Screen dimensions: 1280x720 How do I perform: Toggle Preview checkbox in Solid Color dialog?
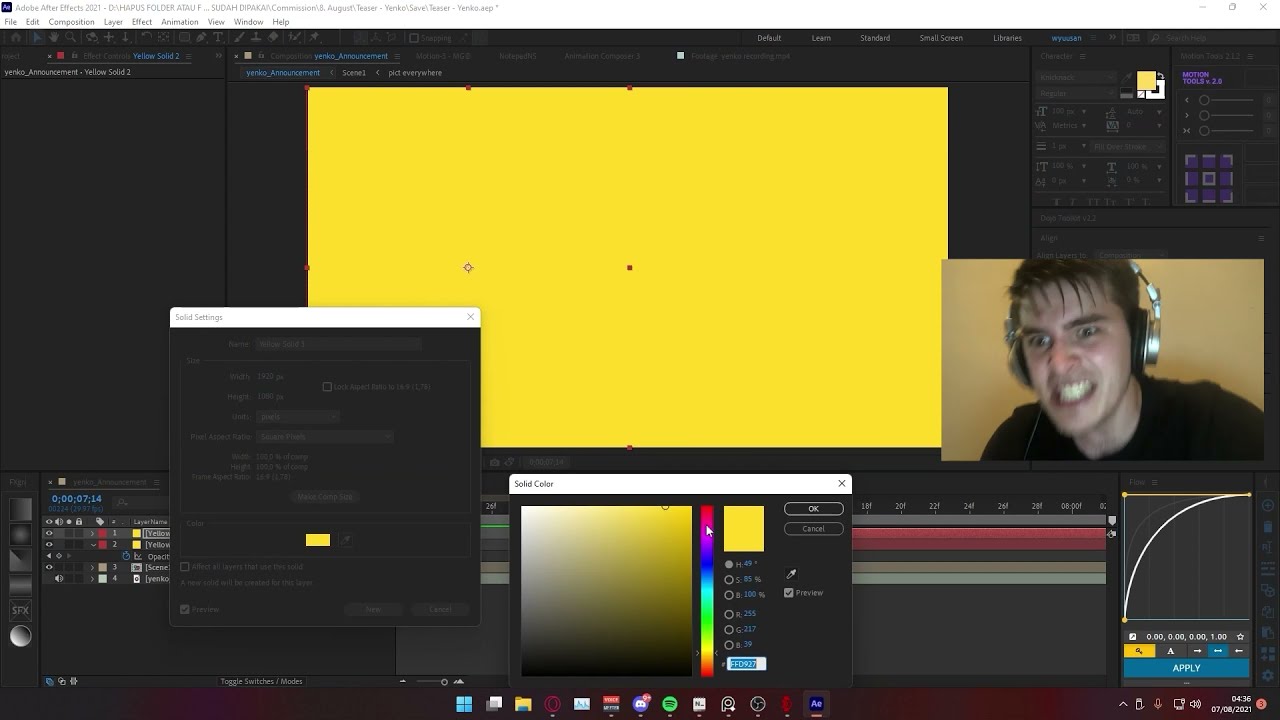pyautogui.click(x=789, y=593)
